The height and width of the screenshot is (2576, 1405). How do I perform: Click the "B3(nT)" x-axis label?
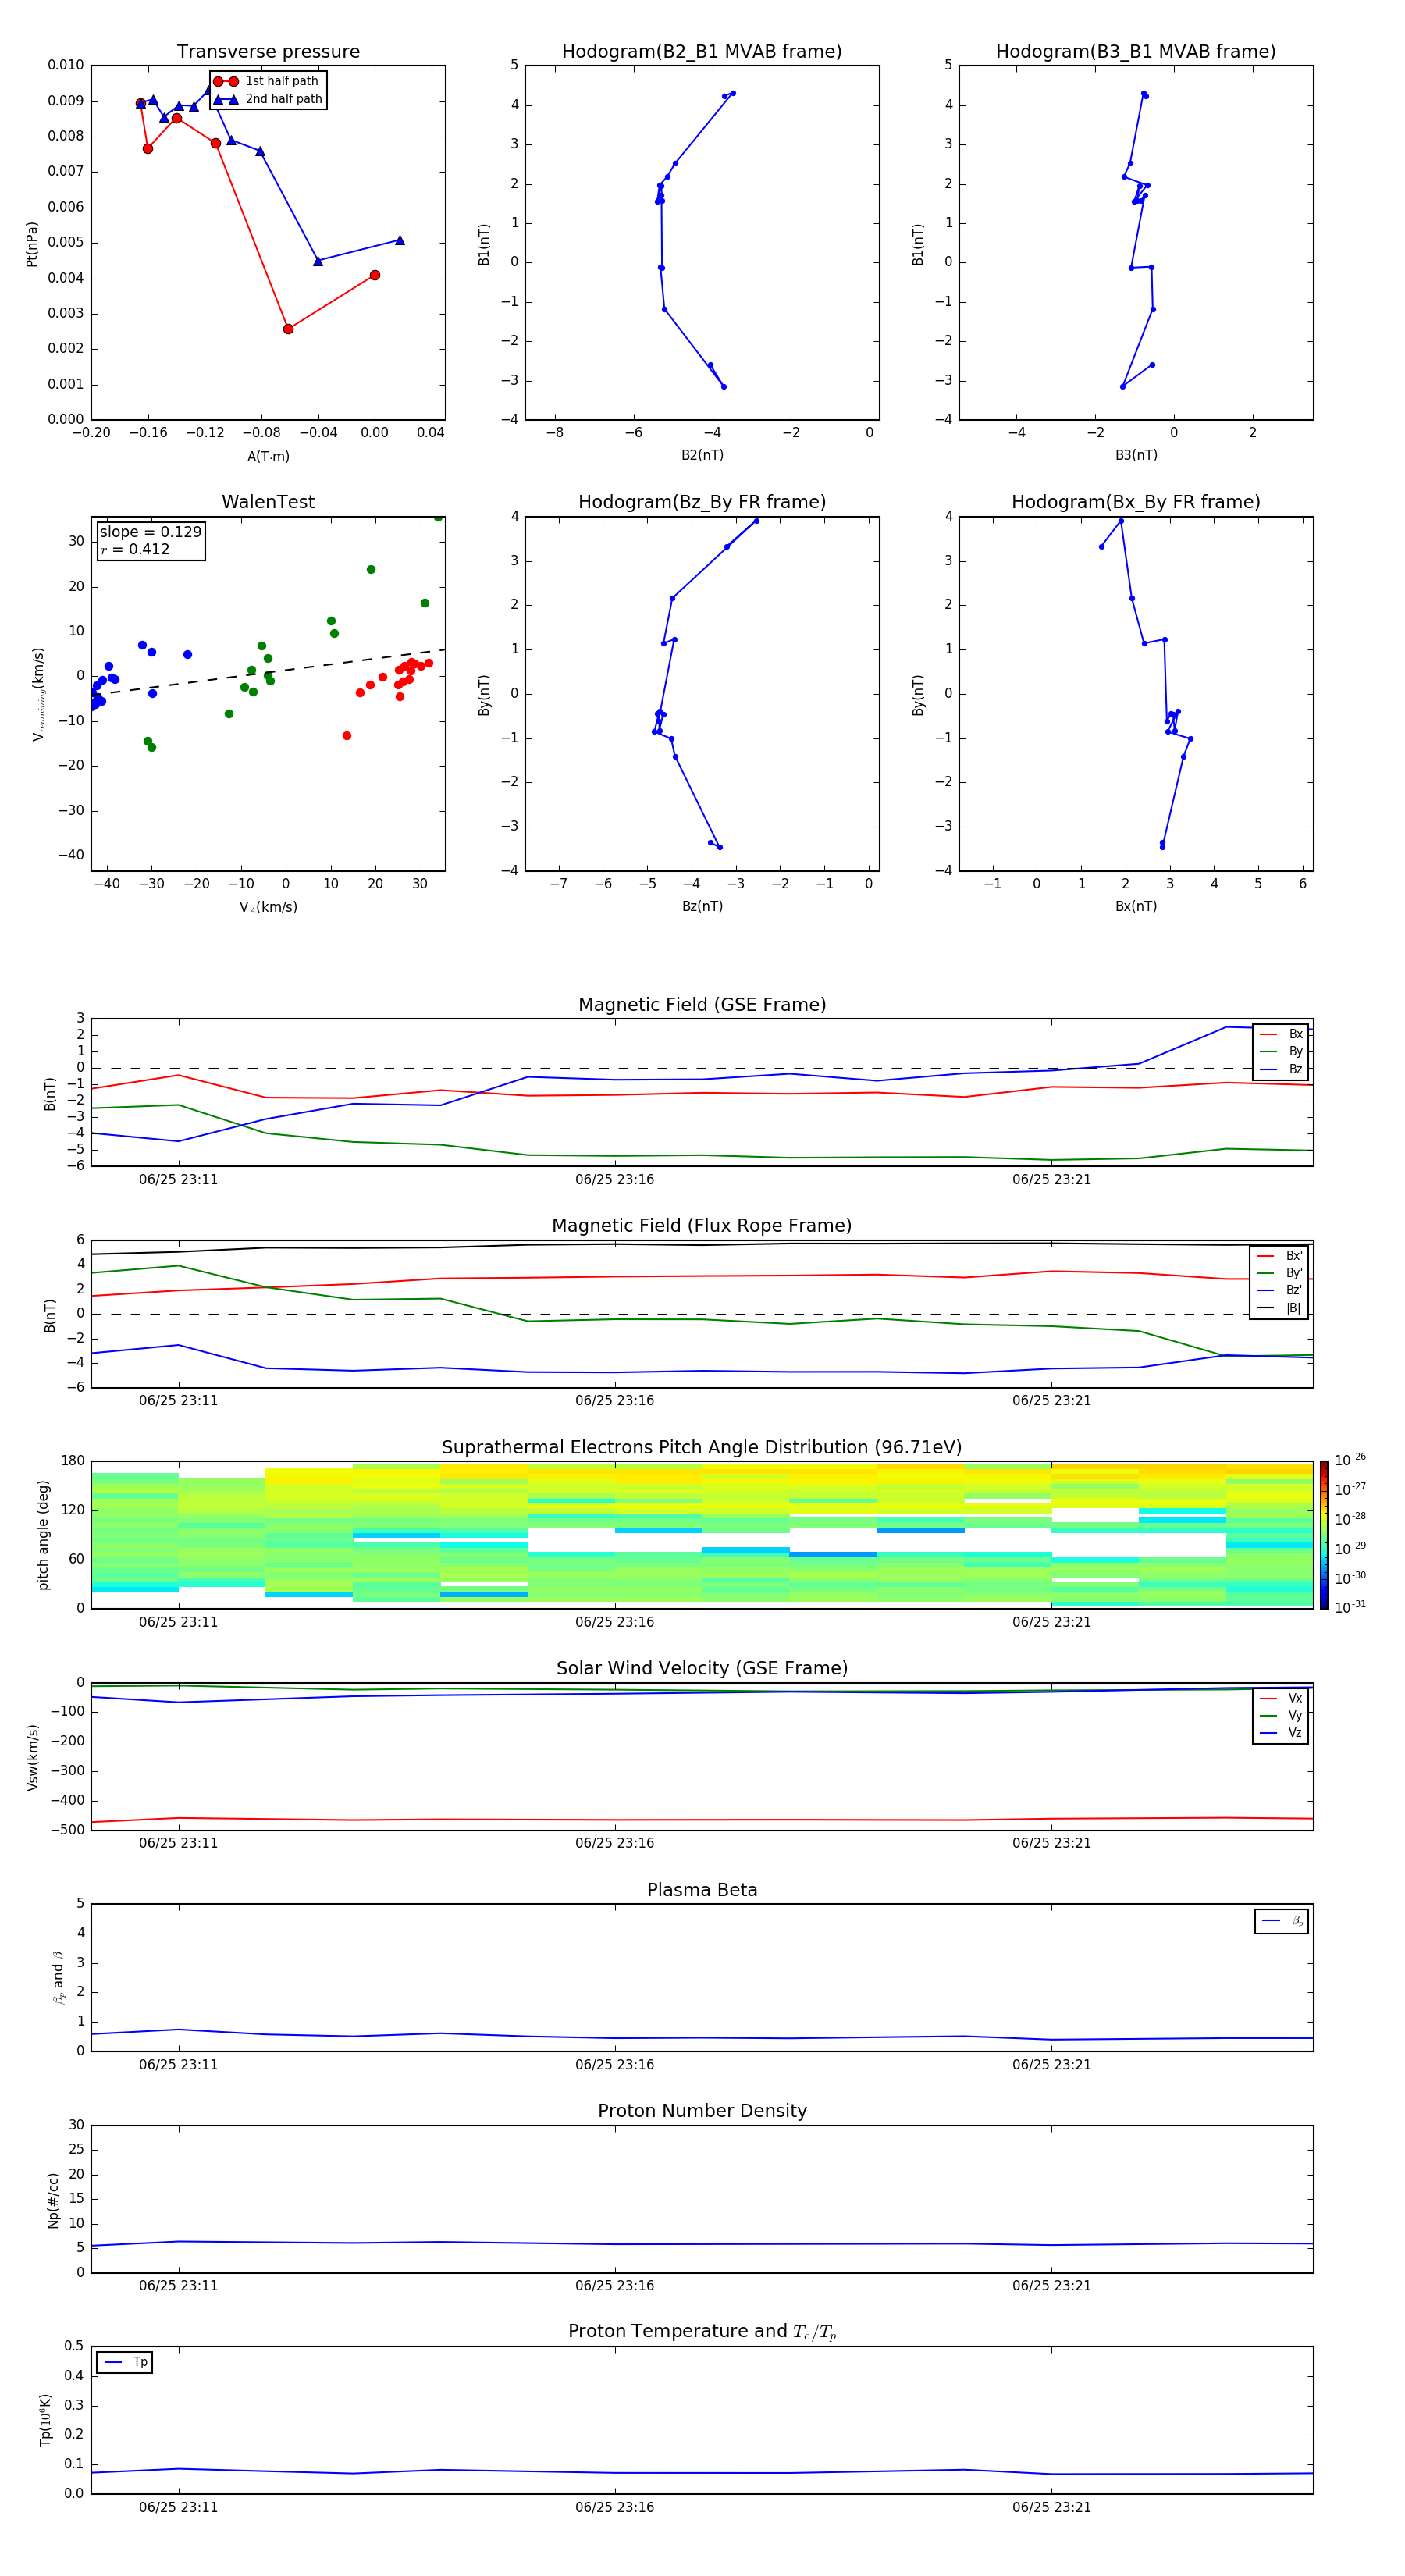click(x=1136, y=455)
